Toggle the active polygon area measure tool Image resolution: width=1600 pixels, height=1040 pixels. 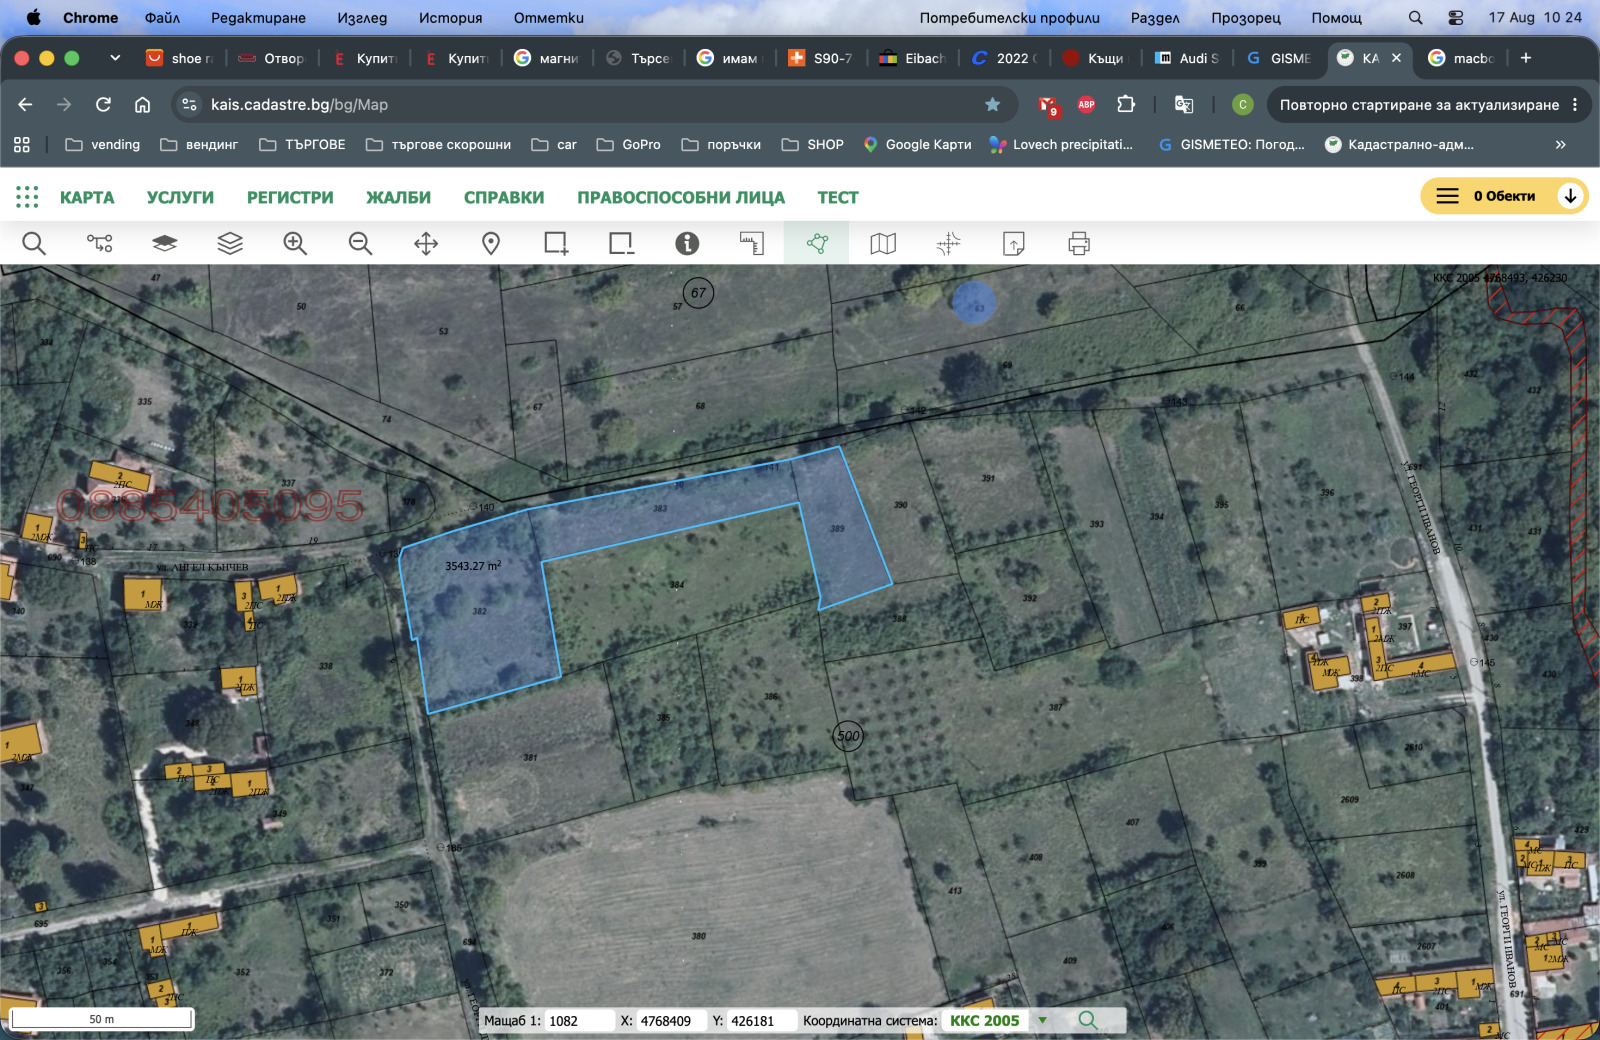817,243
